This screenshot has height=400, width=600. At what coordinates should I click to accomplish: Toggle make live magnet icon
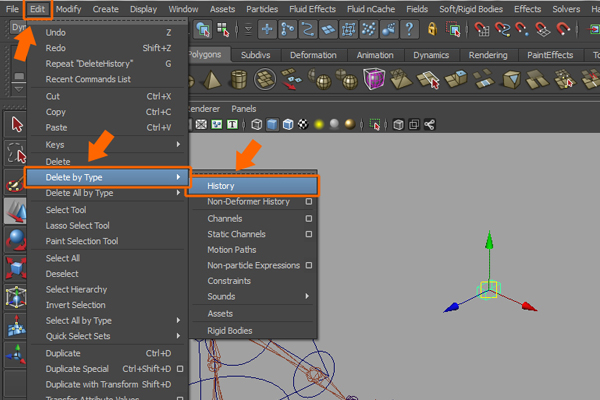click(x=563, y=29)
